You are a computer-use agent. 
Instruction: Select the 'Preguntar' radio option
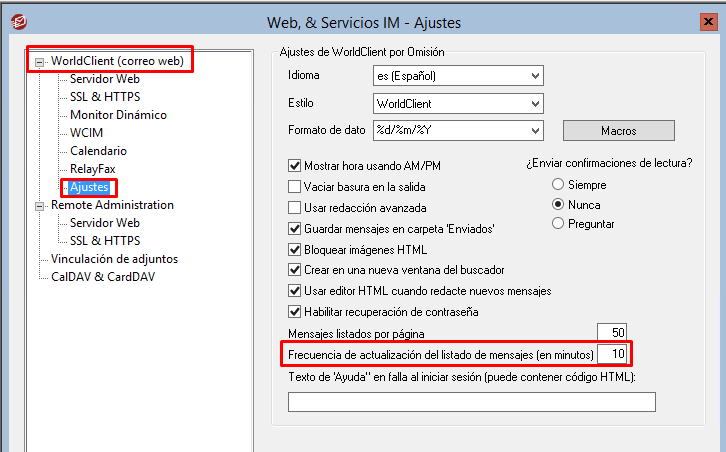[558, 223]
